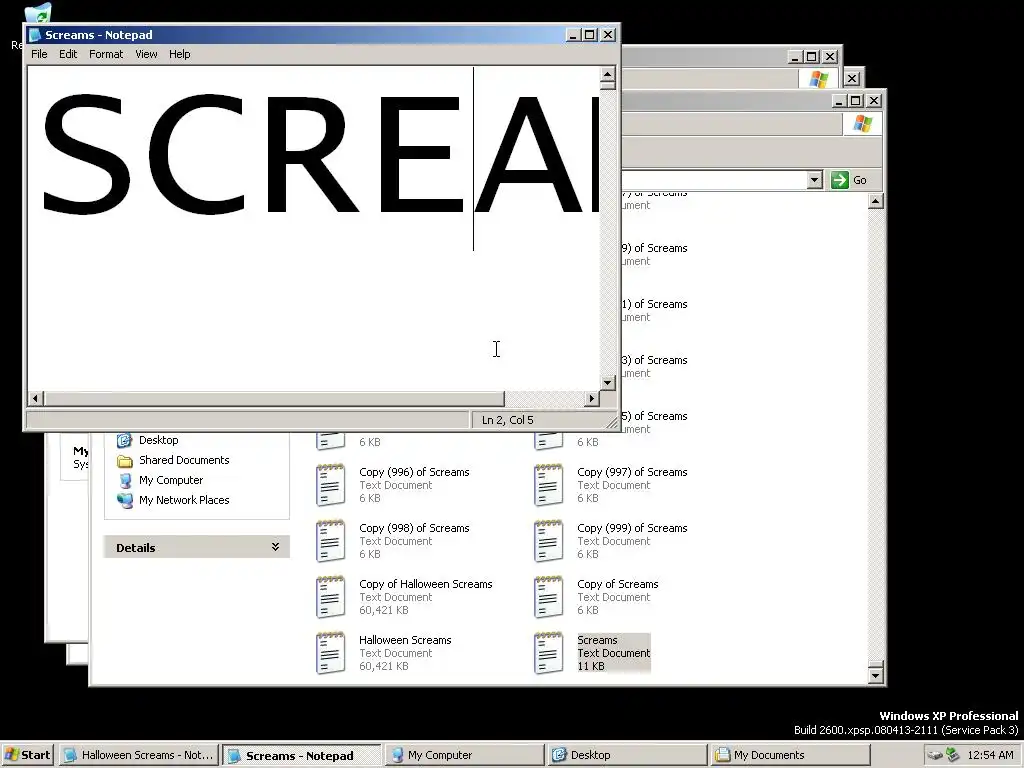Screen dimensions: 1024x768
Task: Click network connection tray icon
Action: tap(953, 756)
